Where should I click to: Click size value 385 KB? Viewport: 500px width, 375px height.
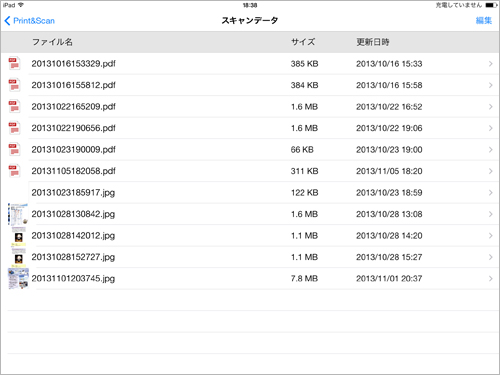click(x=304, y=64)
